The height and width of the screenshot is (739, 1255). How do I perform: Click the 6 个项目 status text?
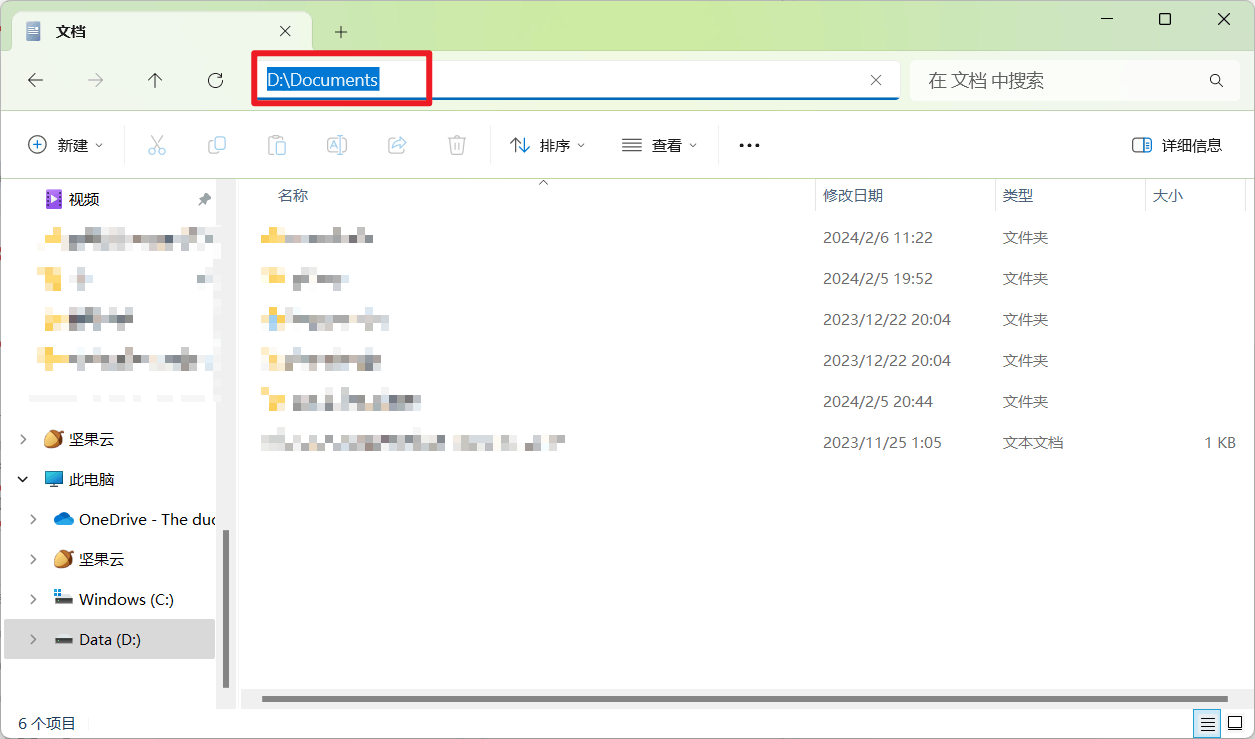pyautogui.click(x=47, y=723)
